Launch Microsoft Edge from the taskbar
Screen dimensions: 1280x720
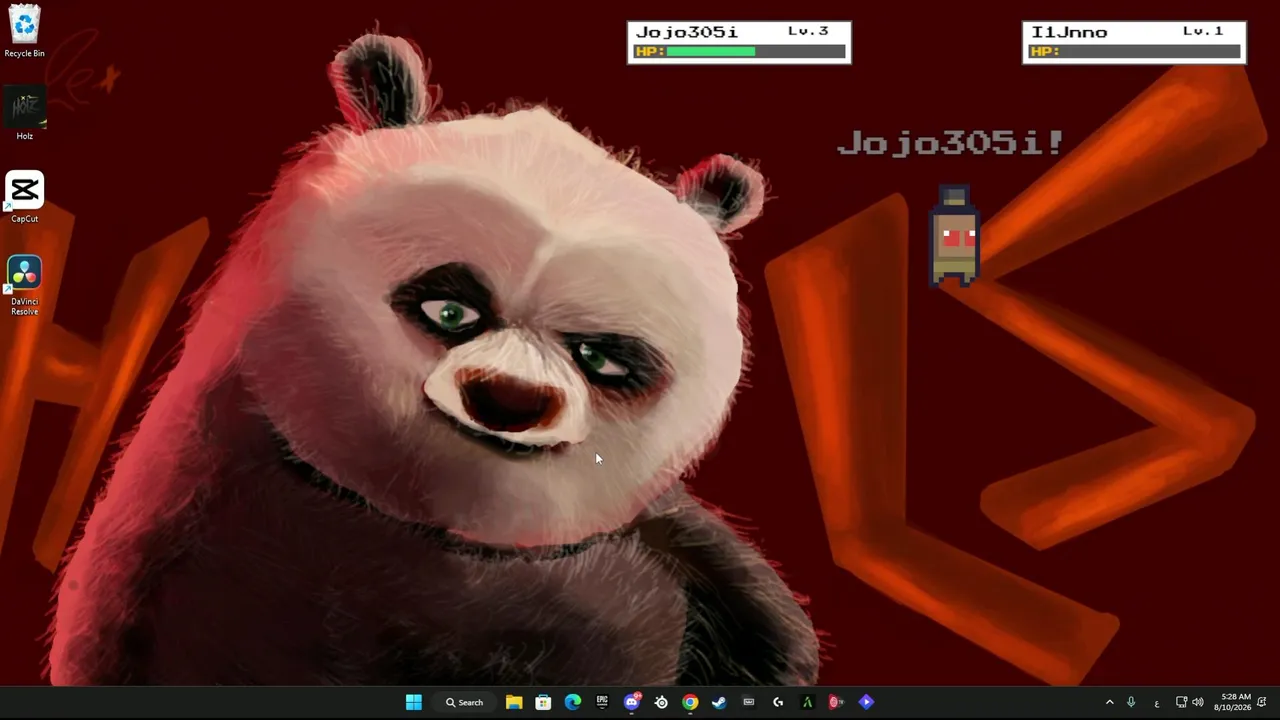[x=572, y=702]
